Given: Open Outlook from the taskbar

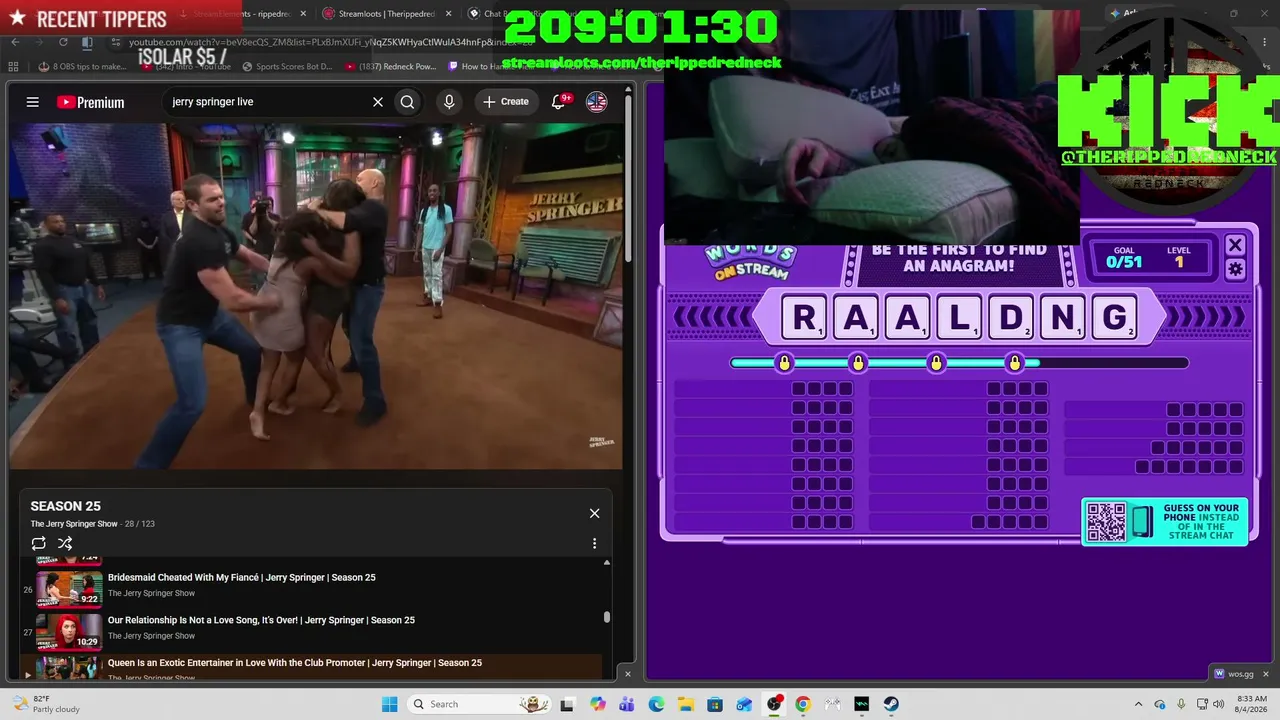Looking at the screenshot, I should [744, 704].
